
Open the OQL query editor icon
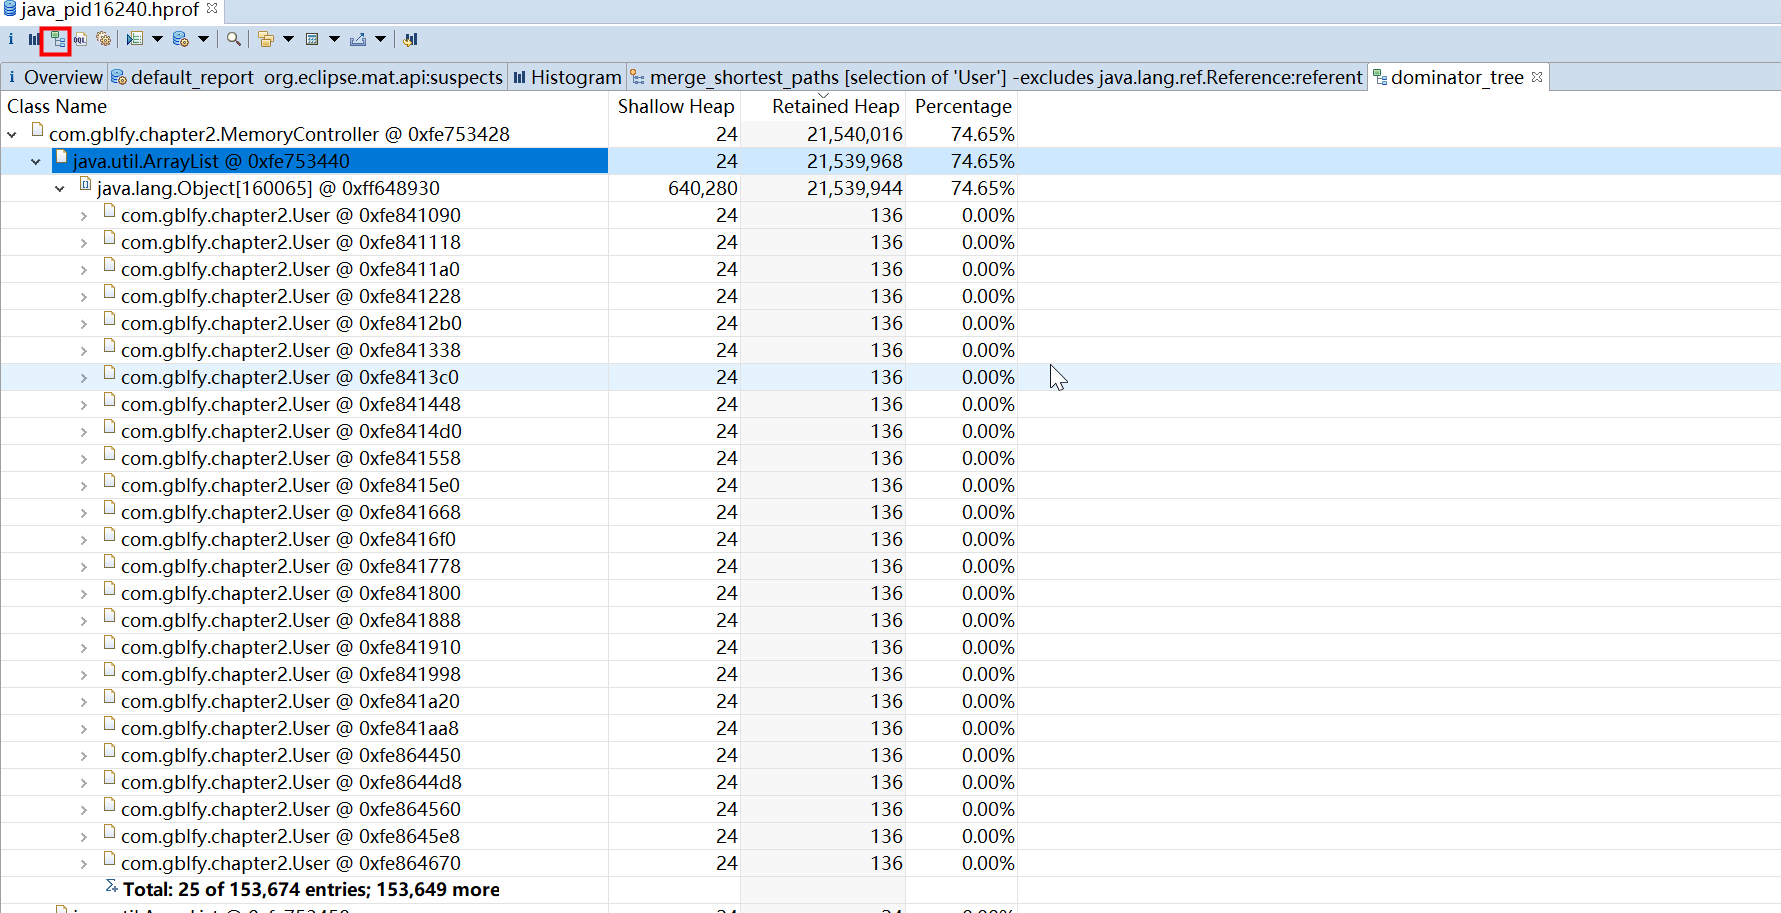click(80, 39)
